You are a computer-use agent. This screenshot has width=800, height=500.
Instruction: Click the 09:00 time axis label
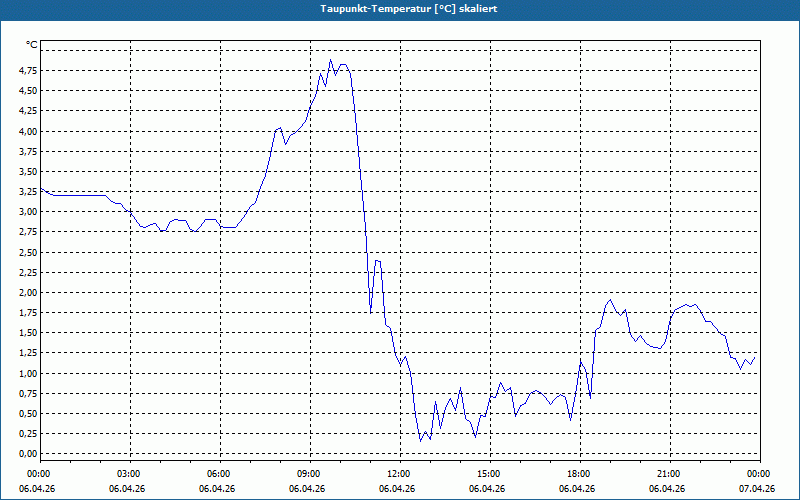pos(310,474)
